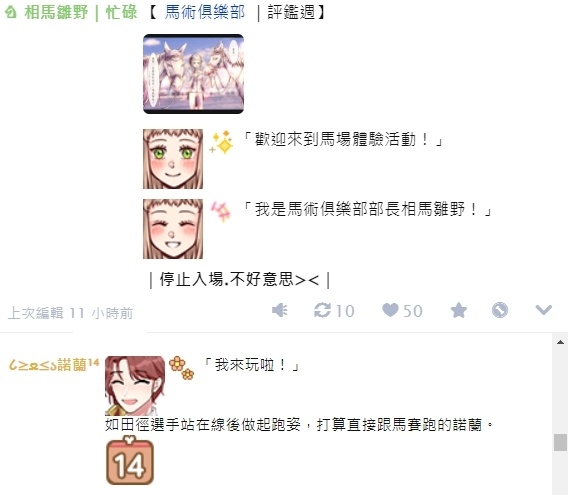The height and width of the screenshot is (495, 568).
Task: Mute this plurk via the speaker icon
Action: coord(280,311)
